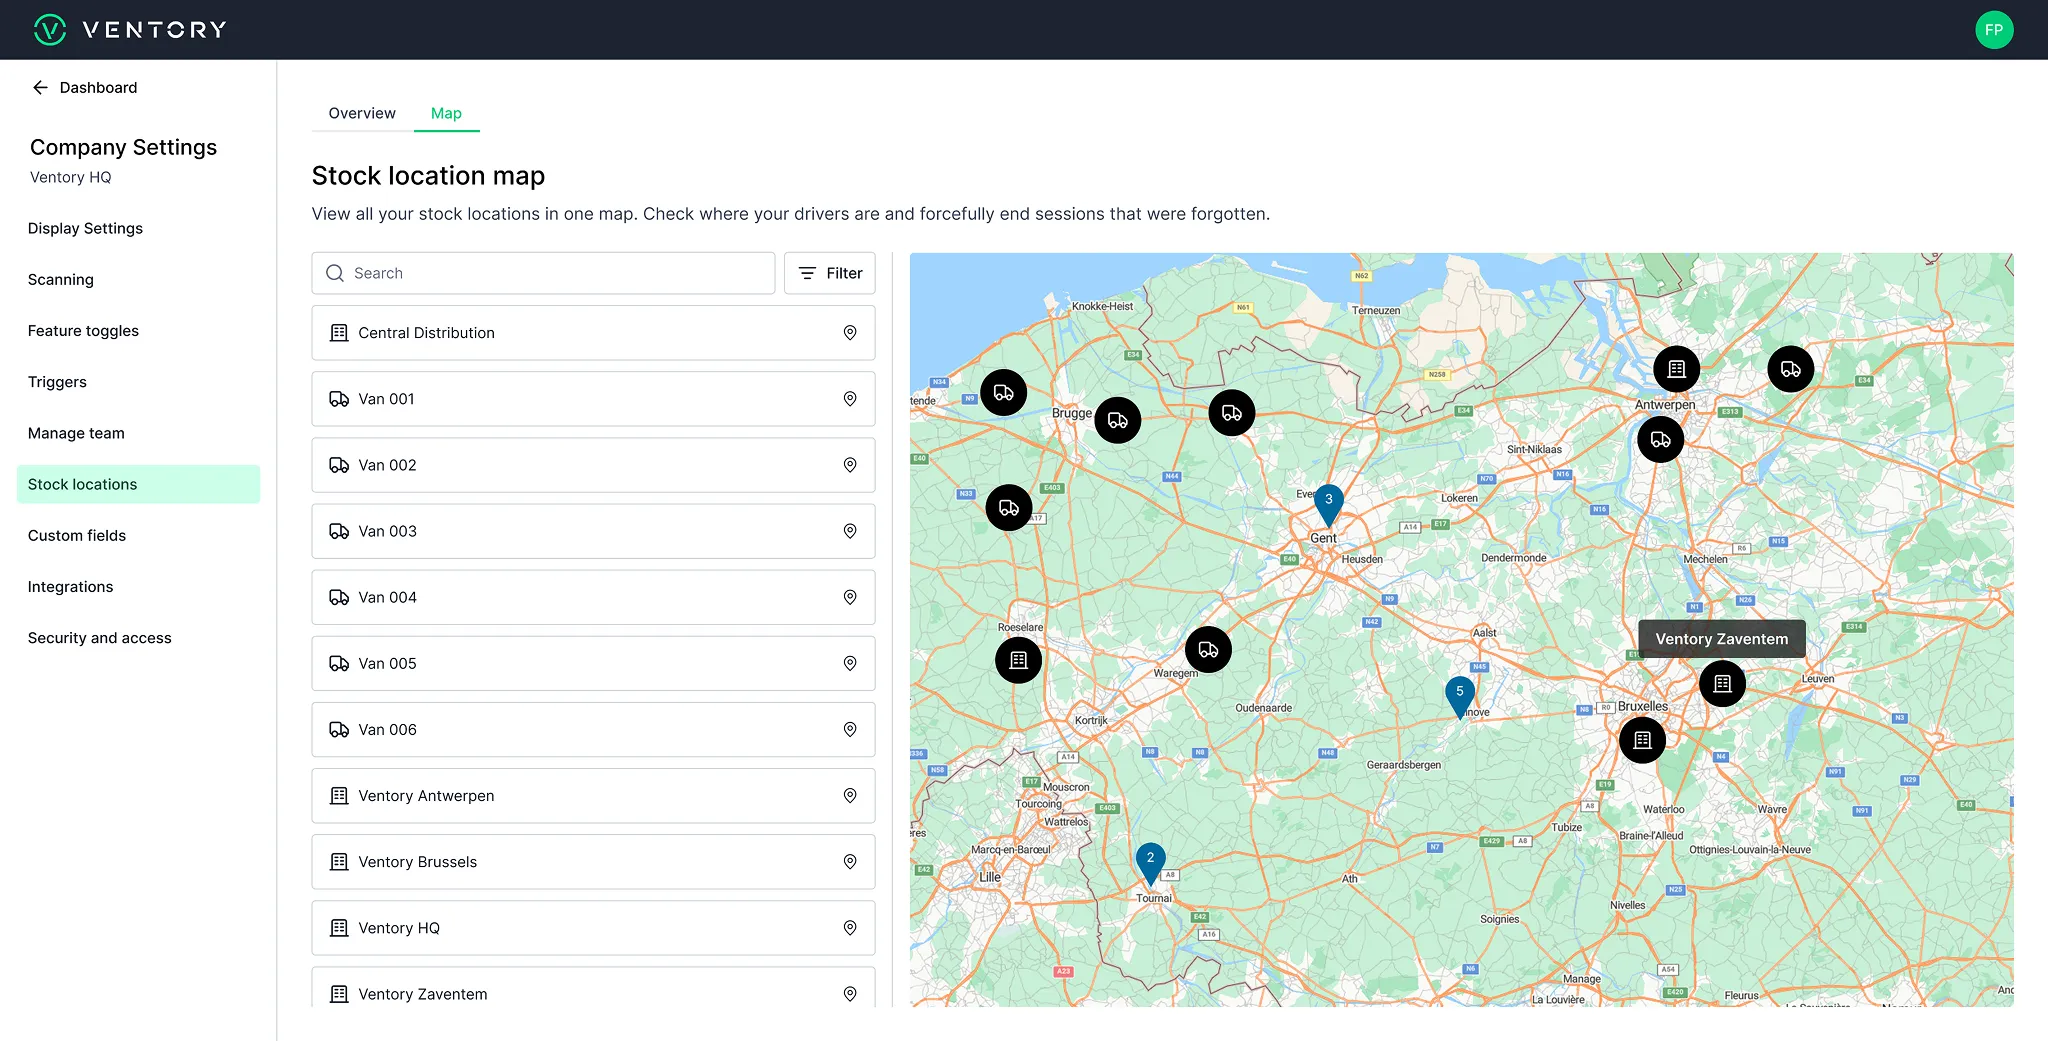Image resolution: width=2048 pixels, height=1041 pixels.
Task: Open Scanning settings
Action: pos(61,279)
